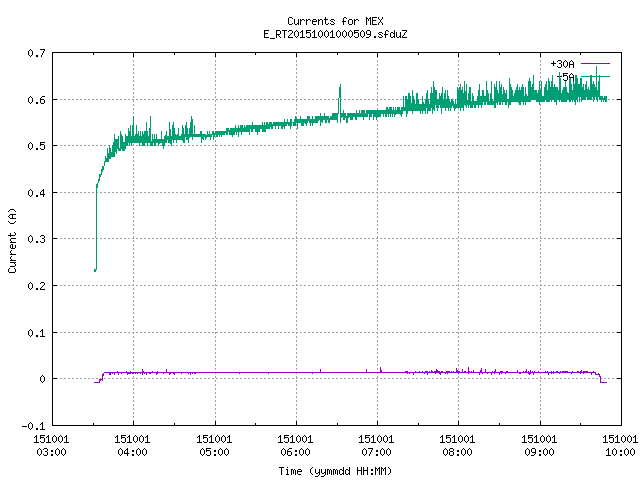Click the y-axis tick value 0.3

(x=36, y=239)
